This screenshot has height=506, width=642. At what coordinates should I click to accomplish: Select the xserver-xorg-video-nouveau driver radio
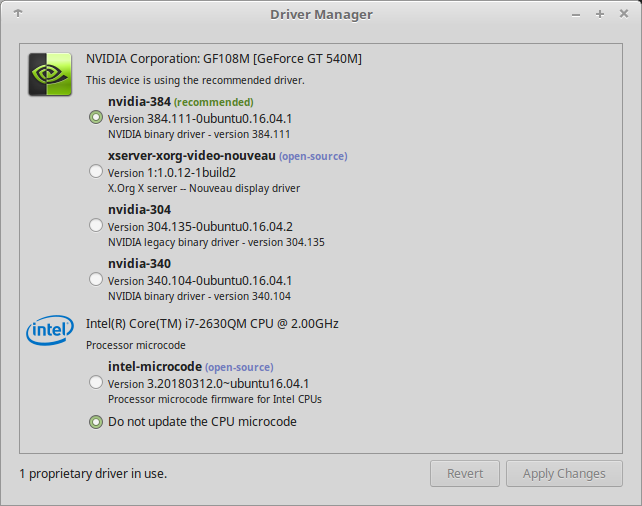(x=96, y=171)
